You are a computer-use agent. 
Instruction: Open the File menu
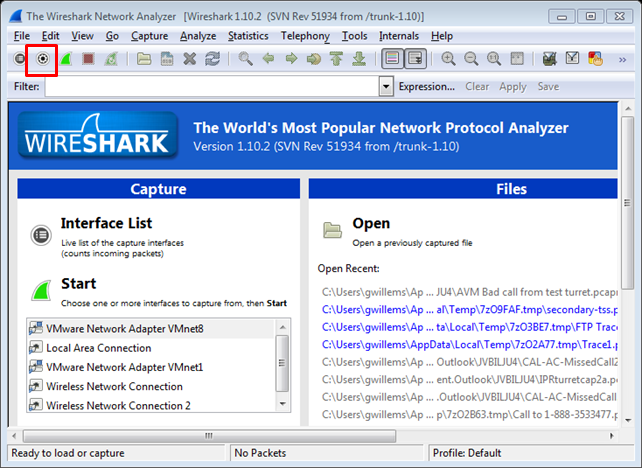point(22,36)
